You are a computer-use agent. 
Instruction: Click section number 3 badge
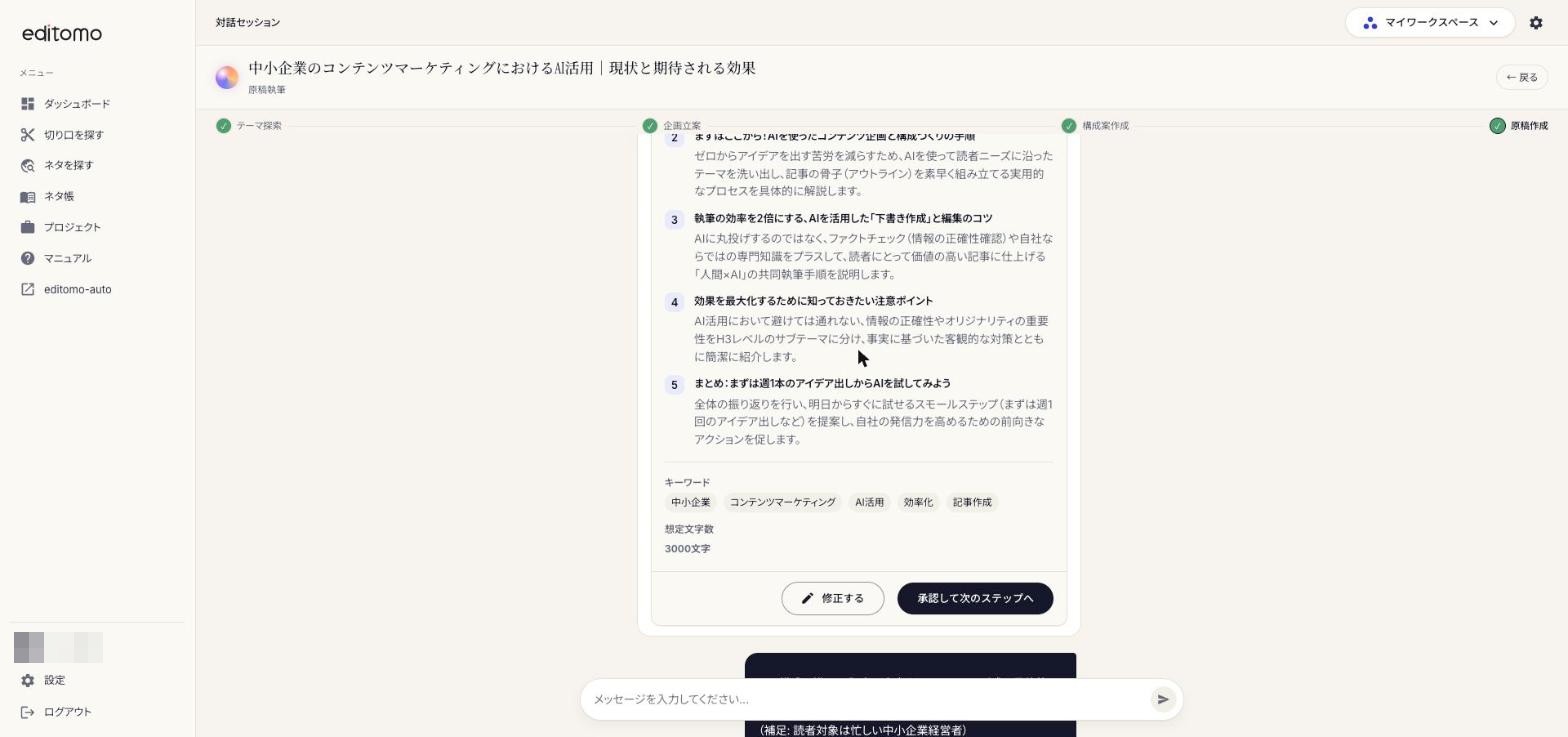[674, 220]
